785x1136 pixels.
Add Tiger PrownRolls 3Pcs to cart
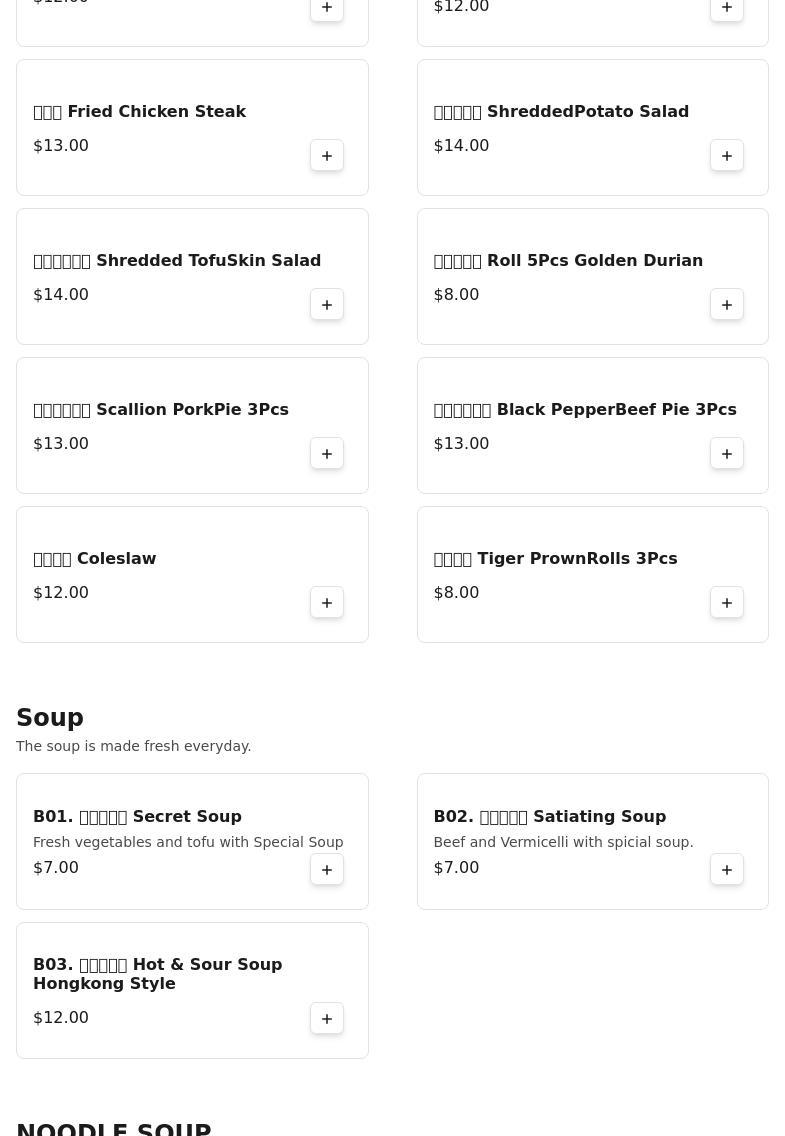click(727, 603)
